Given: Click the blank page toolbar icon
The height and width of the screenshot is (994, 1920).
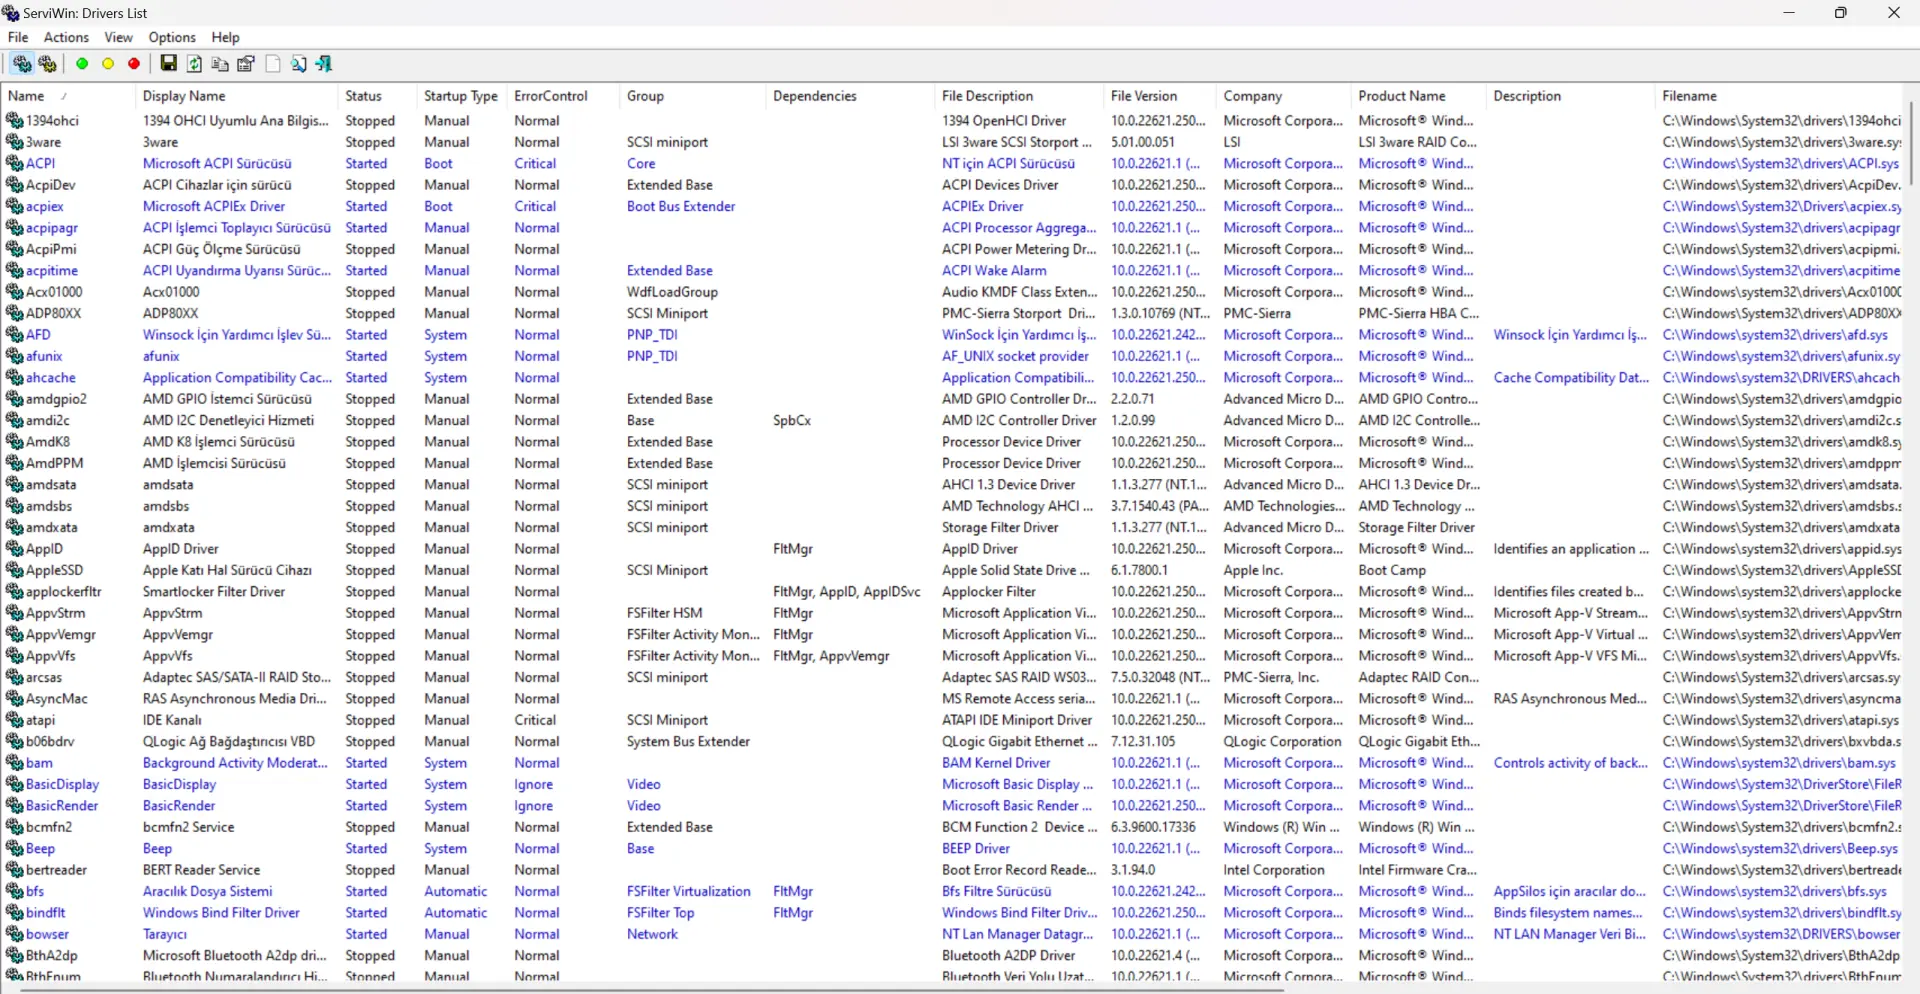Looking at the screenshot, I should [272, 64].
